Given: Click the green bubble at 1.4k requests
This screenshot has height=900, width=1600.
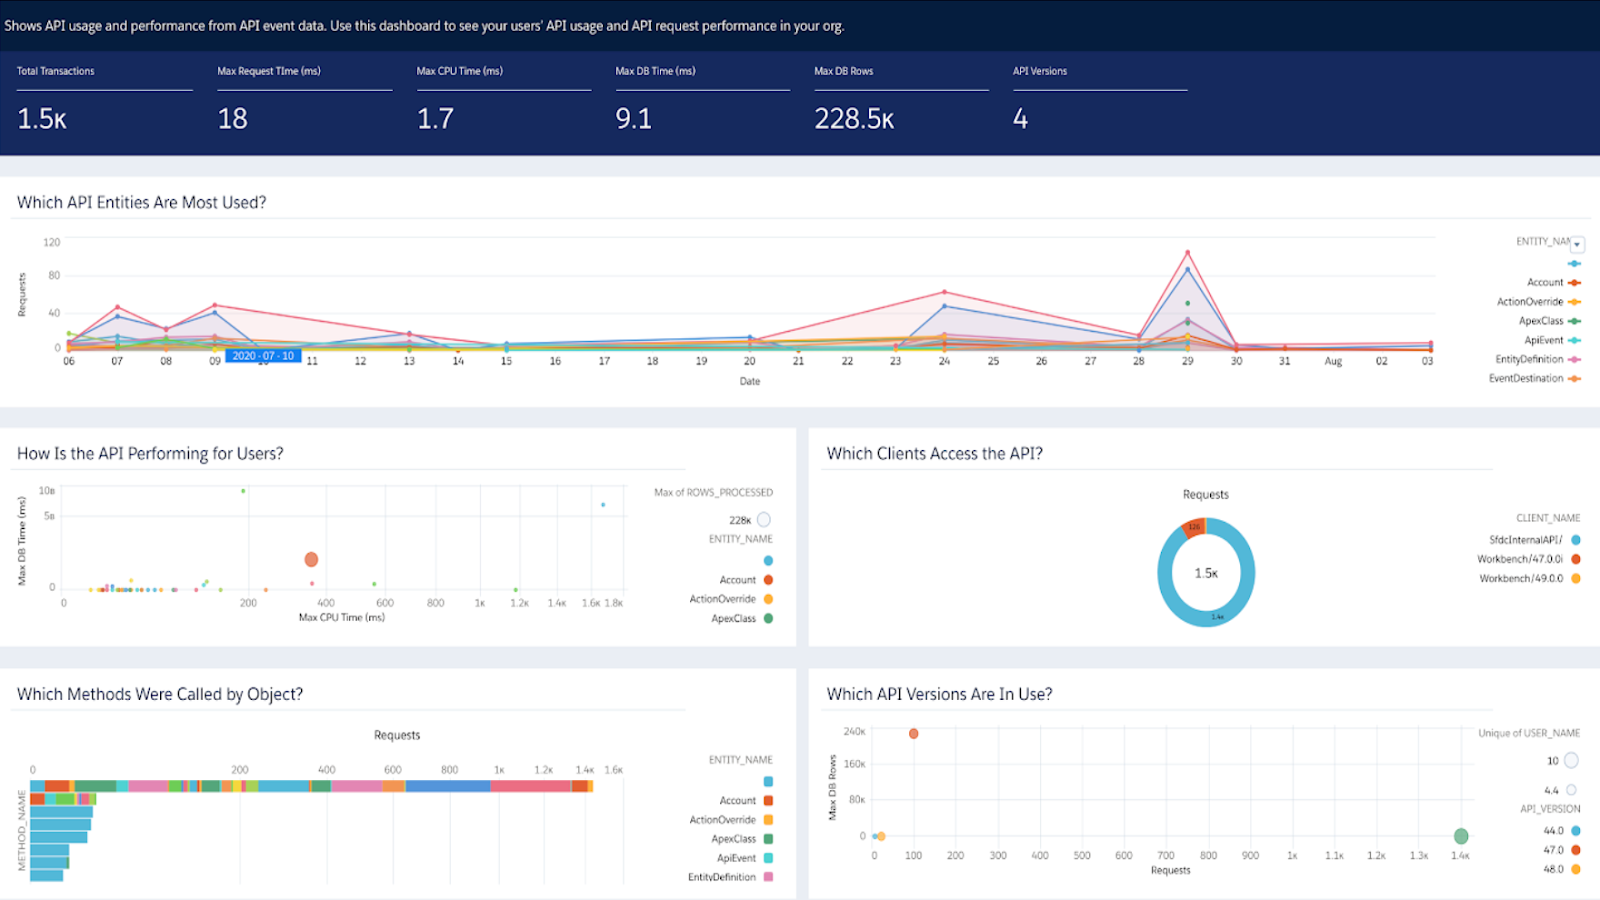Looking at the screenshot, I should (x=1461, y=836).
